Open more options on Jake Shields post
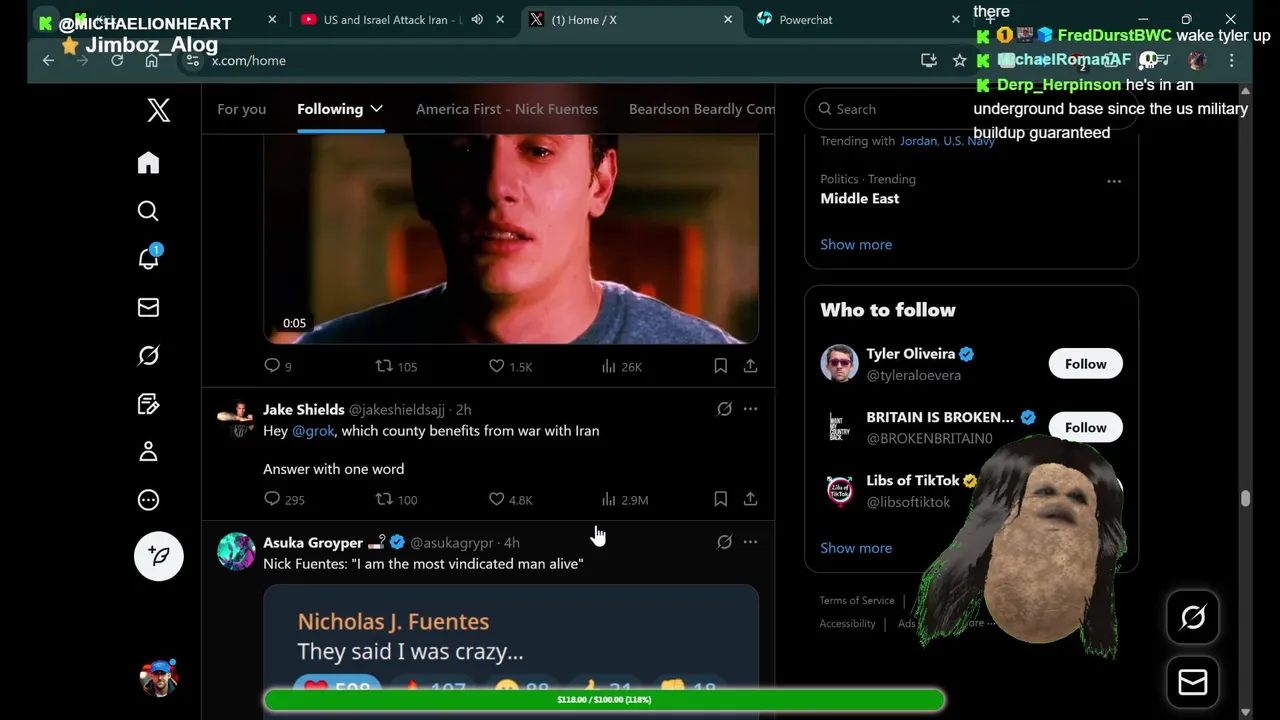The image size is (1280, 720). click(x=750, y=409)
